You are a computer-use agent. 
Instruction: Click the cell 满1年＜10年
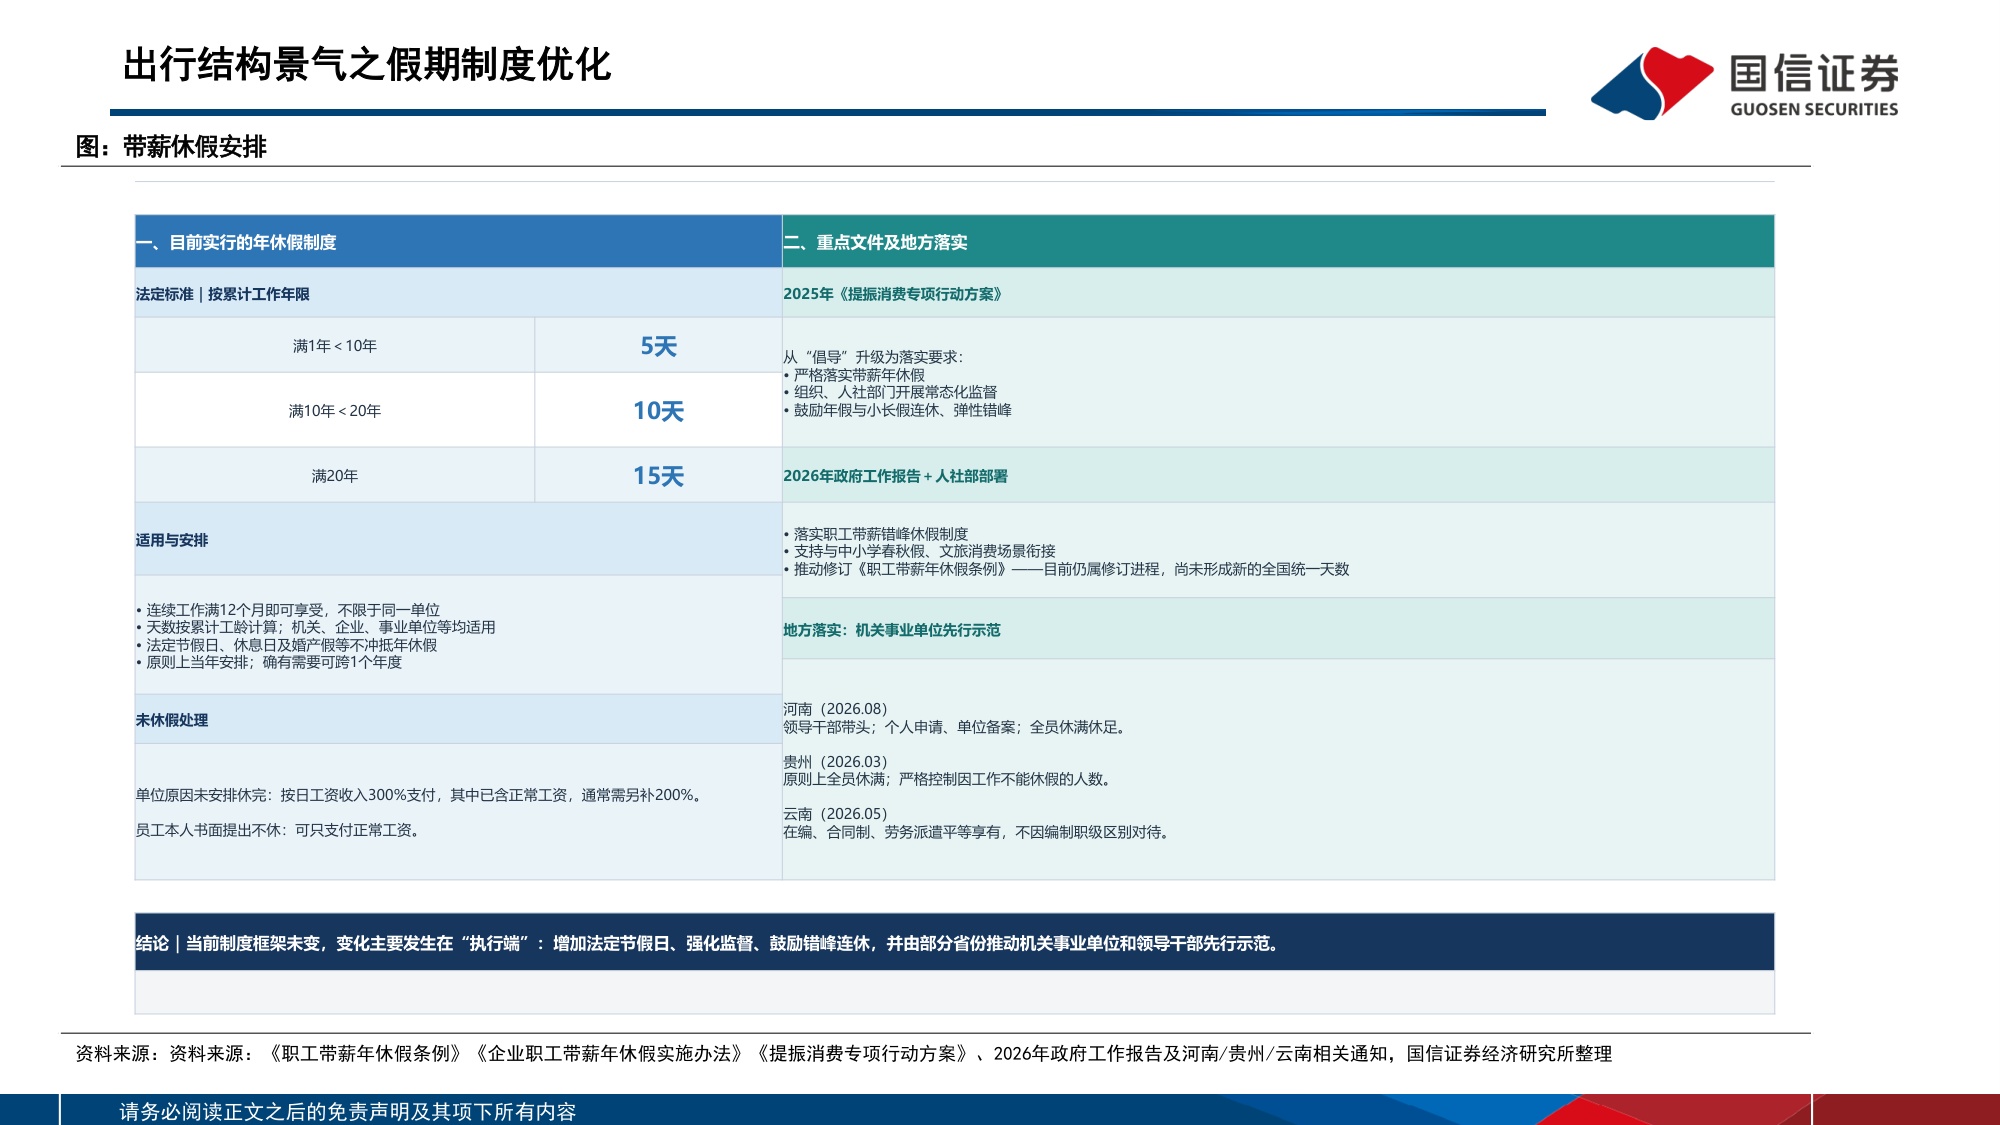tap(335, 346)
